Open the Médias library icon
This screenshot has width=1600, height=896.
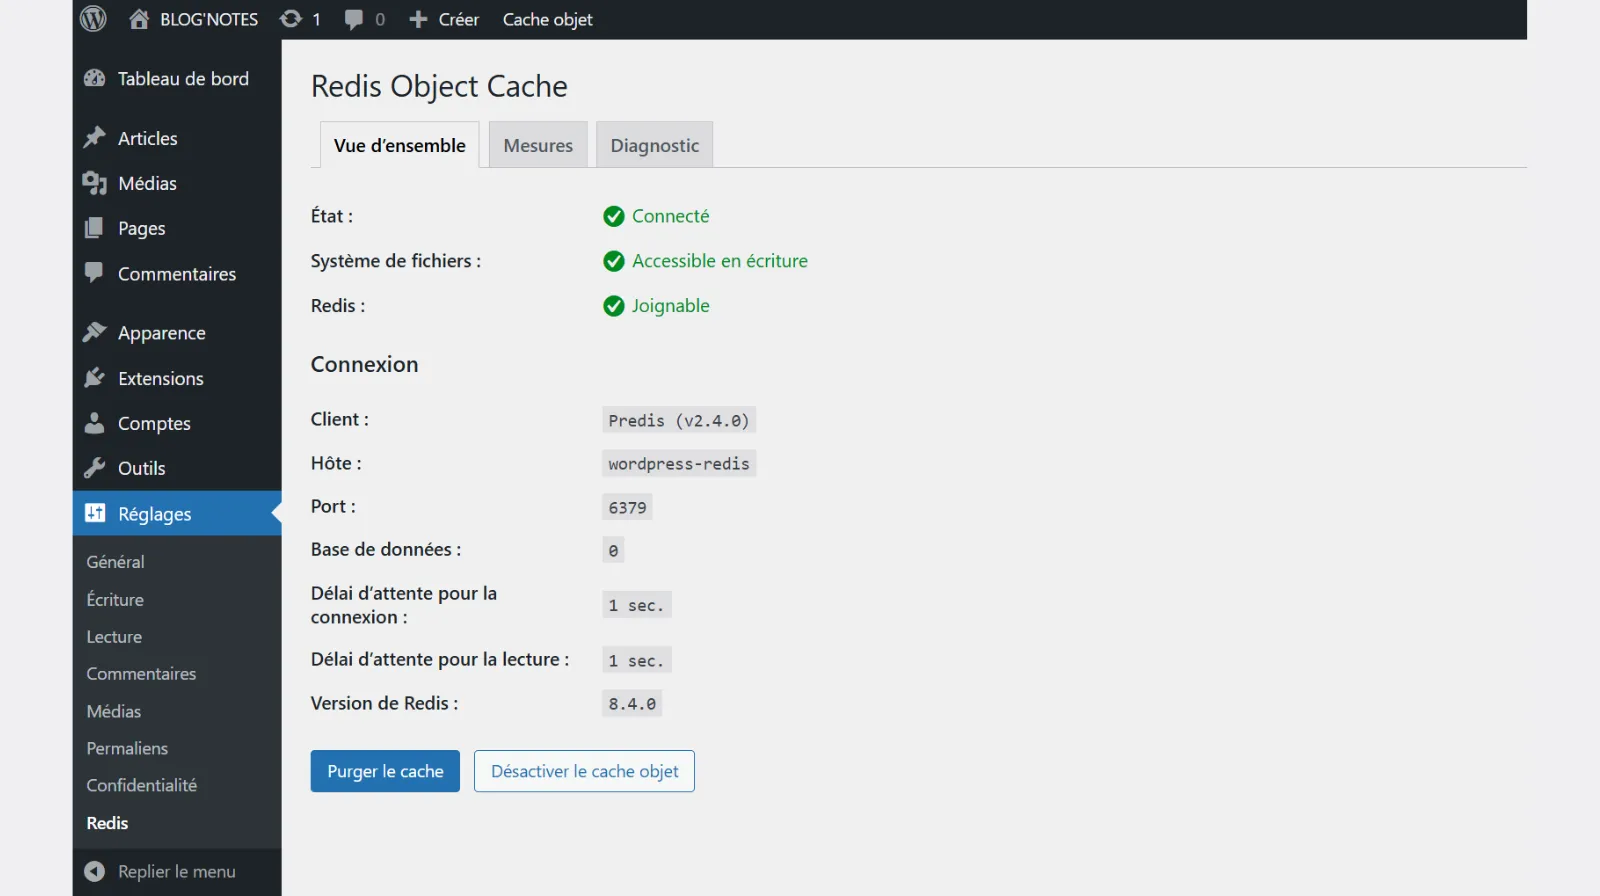[95, 183]
